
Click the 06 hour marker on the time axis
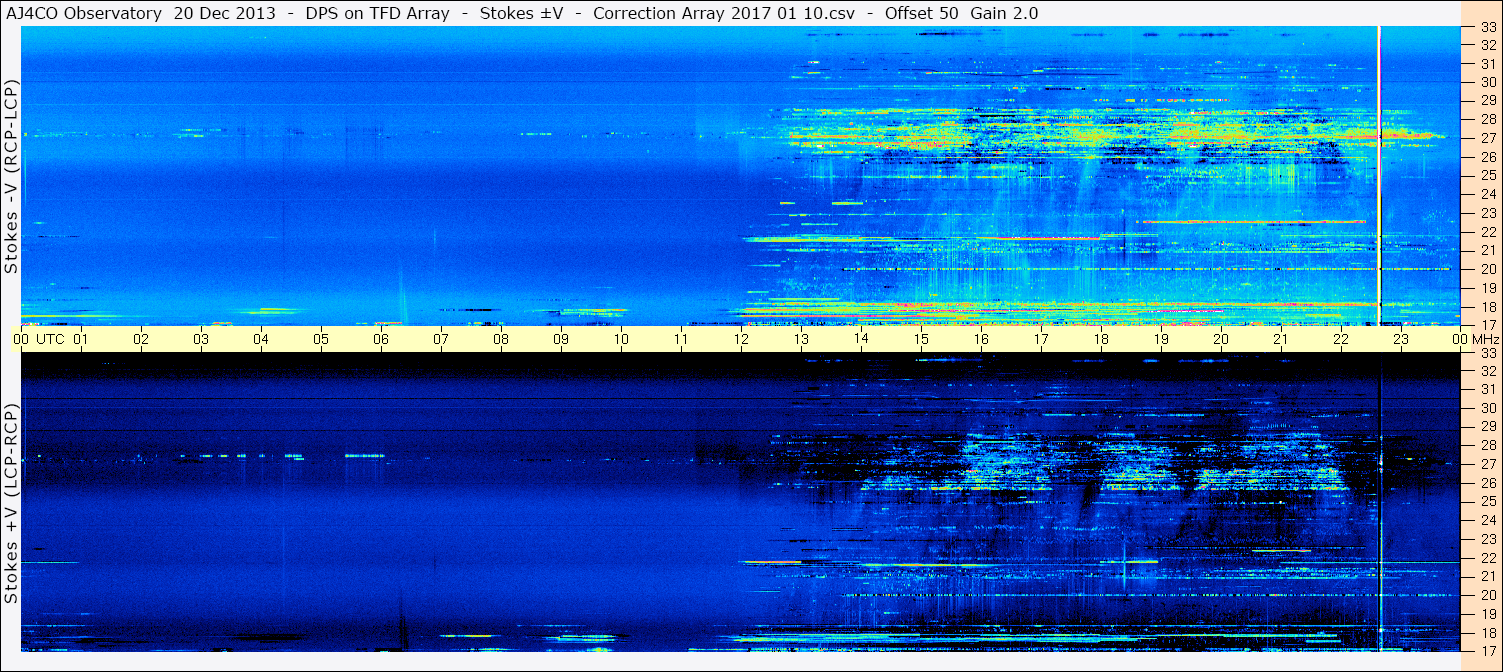click(381, 339)
